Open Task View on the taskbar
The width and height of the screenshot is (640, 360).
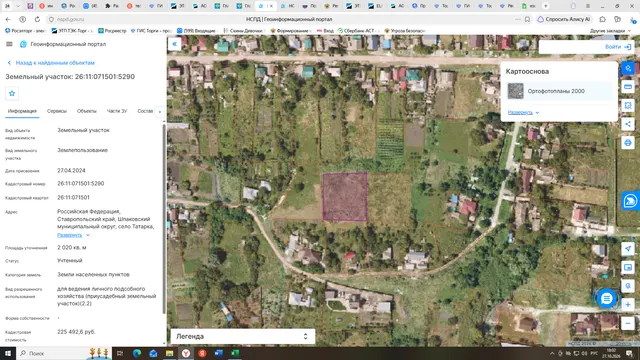(120, 353)
